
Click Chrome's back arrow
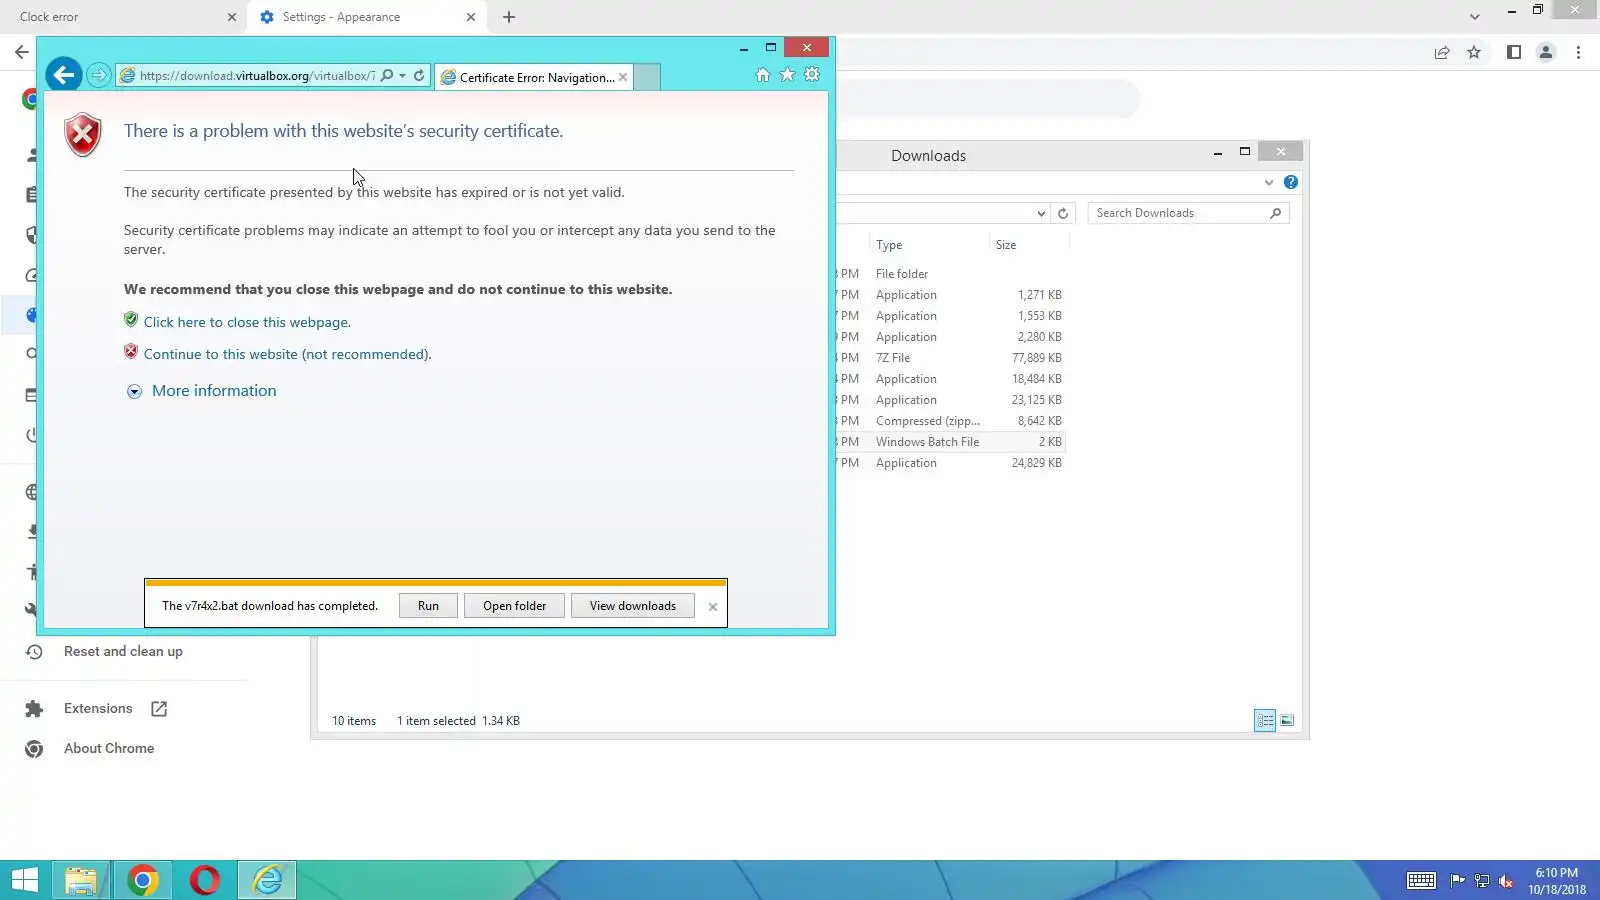[x=22, y=52]
